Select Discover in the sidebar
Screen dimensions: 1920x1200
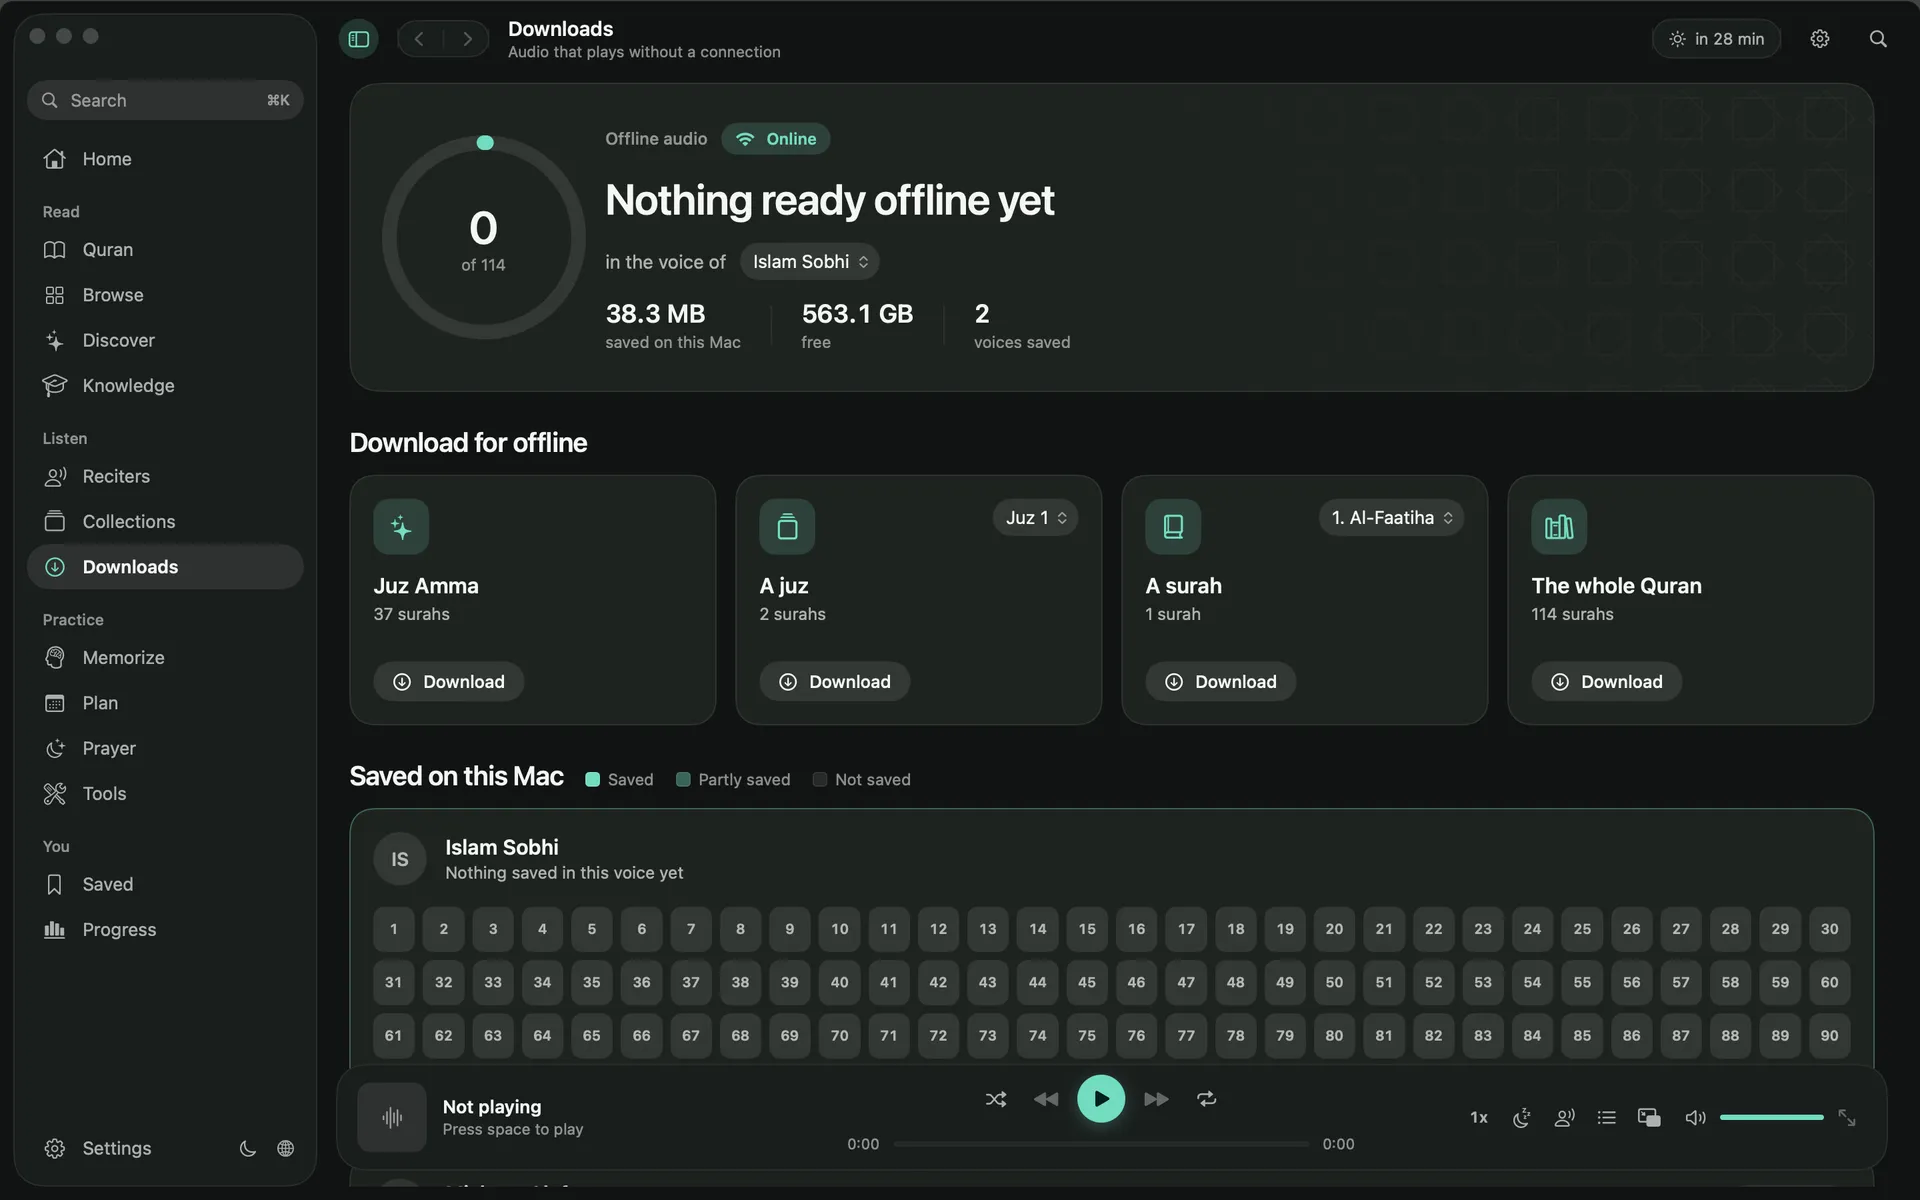tap(165, 340)
